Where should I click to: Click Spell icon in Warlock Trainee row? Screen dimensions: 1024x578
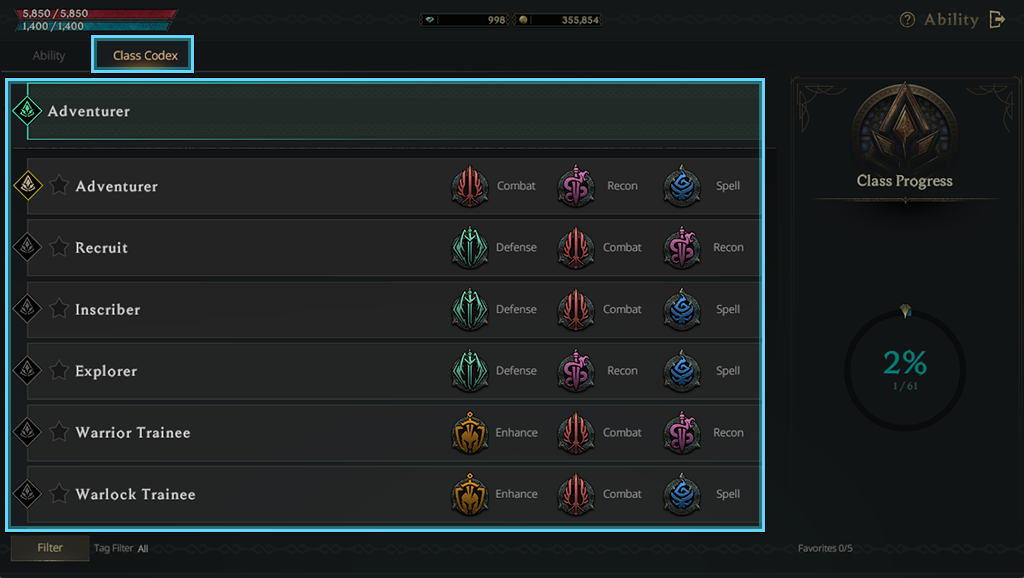pyautogui.click(x=682, y=494)
